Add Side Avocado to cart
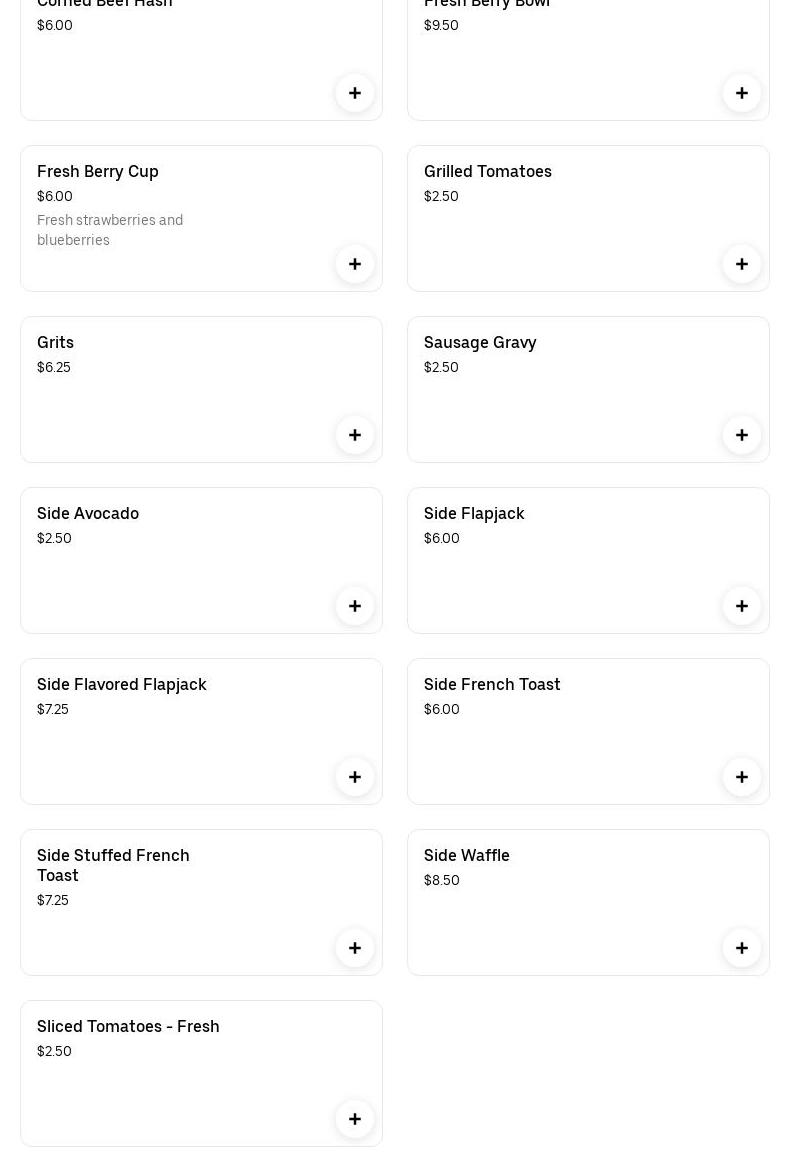Viewport: 804px width, 1167px height. (x=355, y=606)
